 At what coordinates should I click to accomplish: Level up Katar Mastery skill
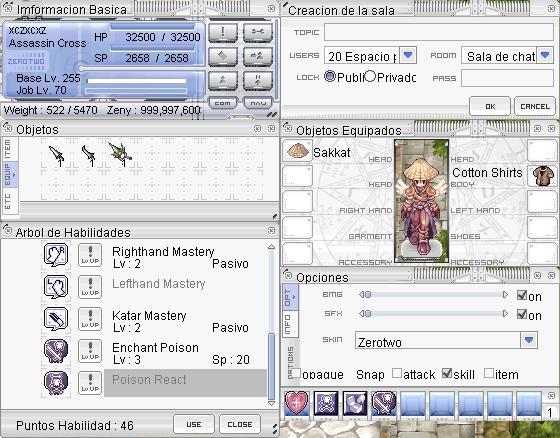90,319
